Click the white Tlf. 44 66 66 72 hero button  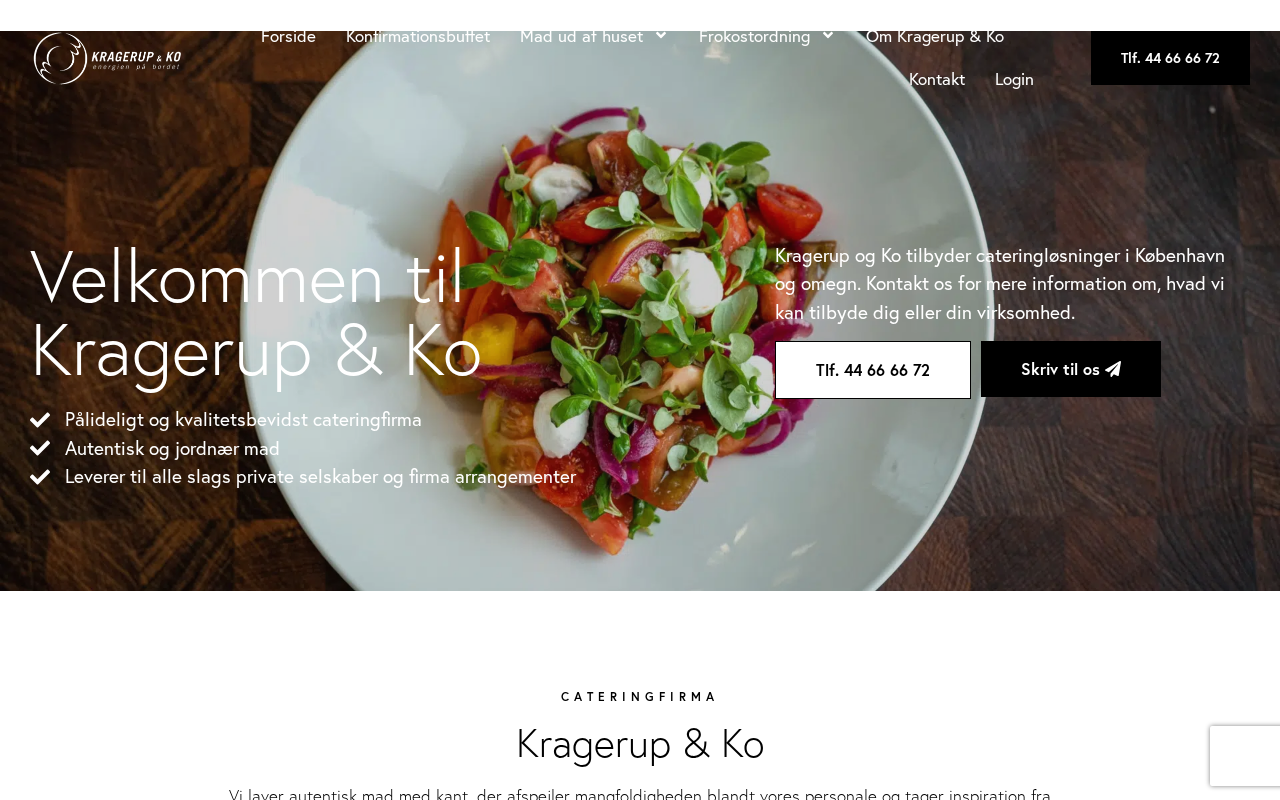(x=873, y=370)
